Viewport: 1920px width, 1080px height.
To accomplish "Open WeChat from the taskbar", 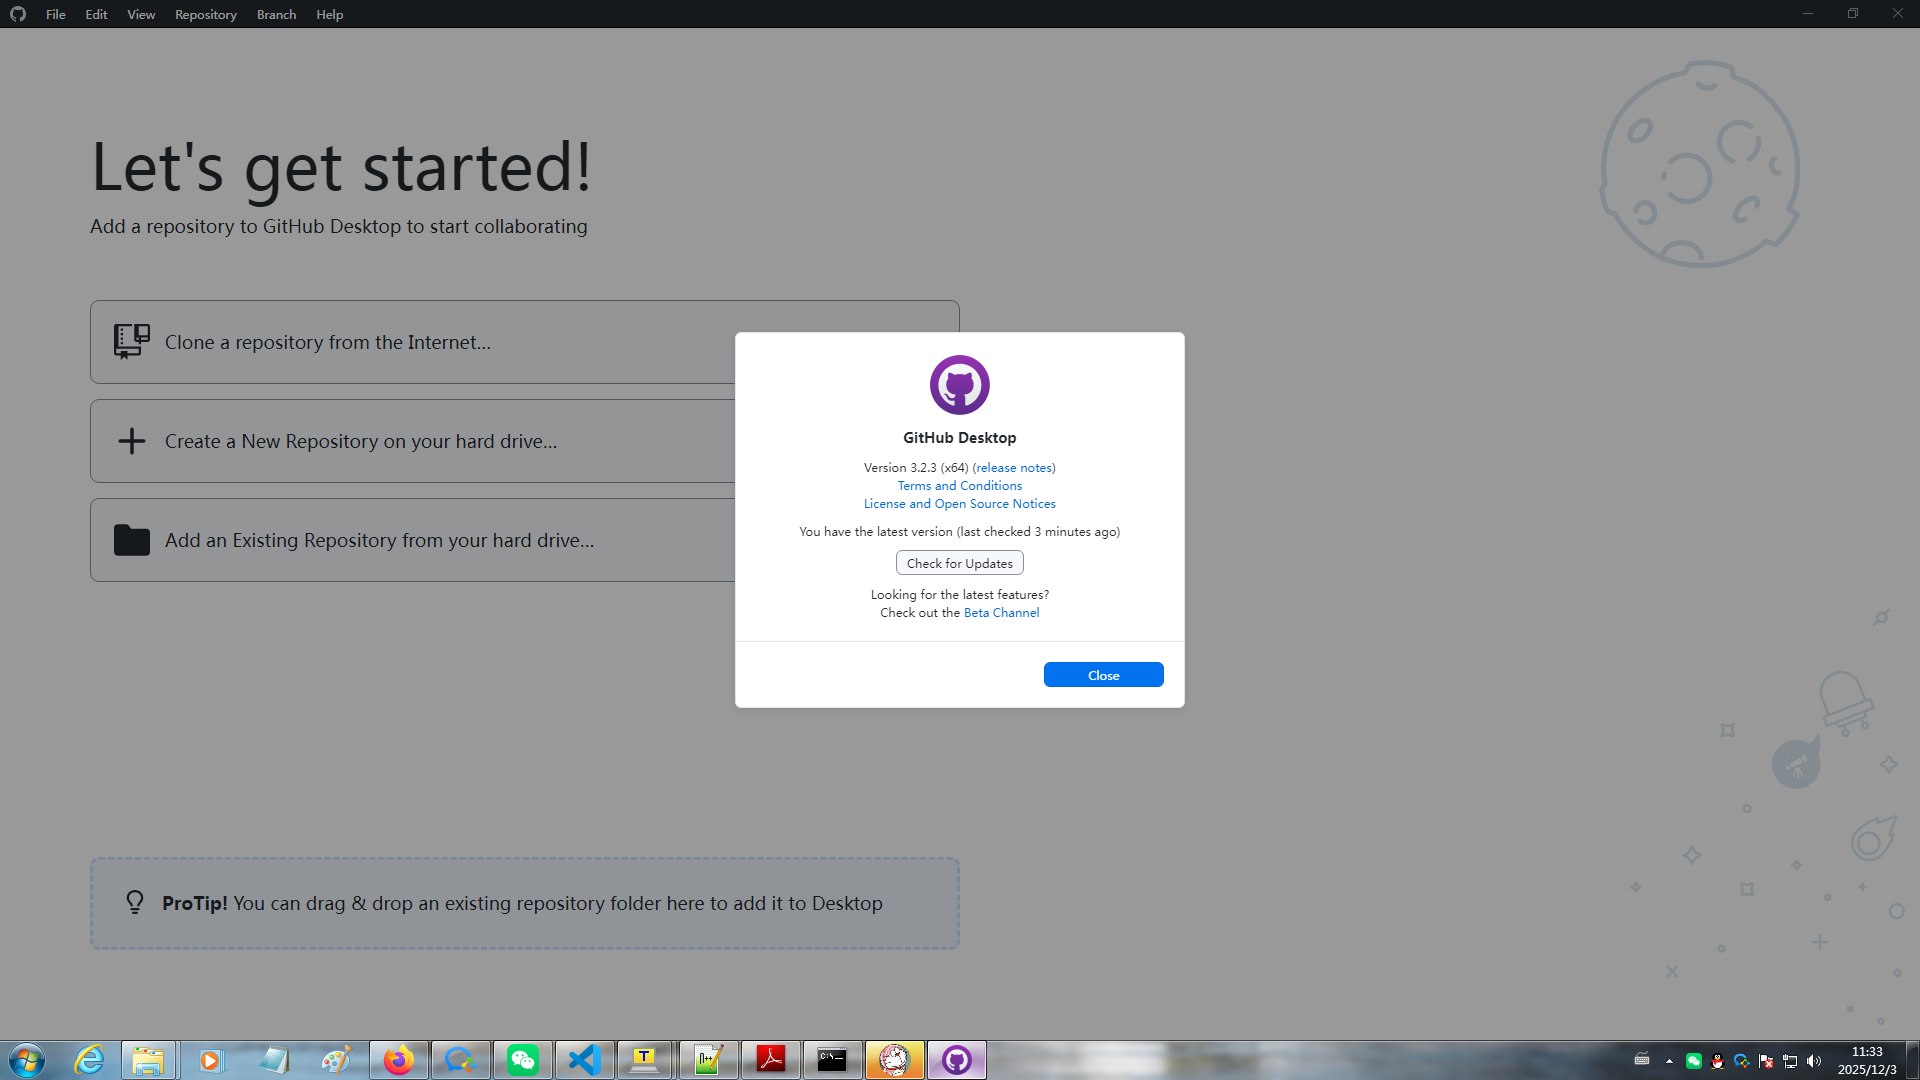I will tap(522, 1060).
